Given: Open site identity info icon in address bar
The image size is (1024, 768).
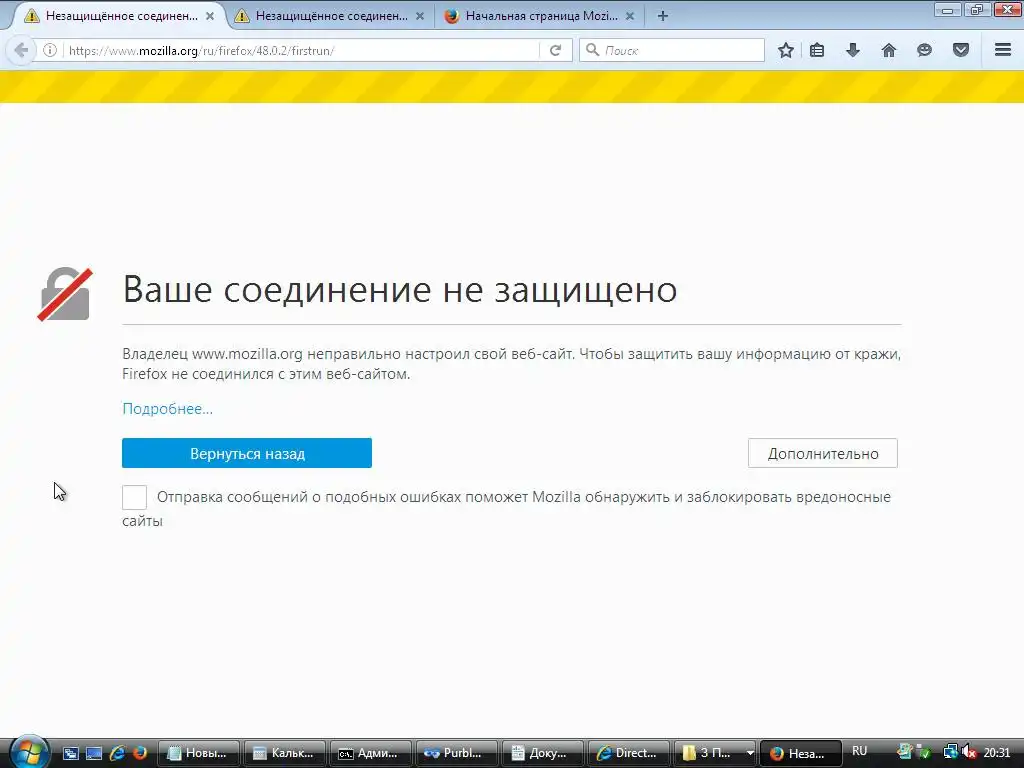Looking at the screenshot, I should pos(50,50).
